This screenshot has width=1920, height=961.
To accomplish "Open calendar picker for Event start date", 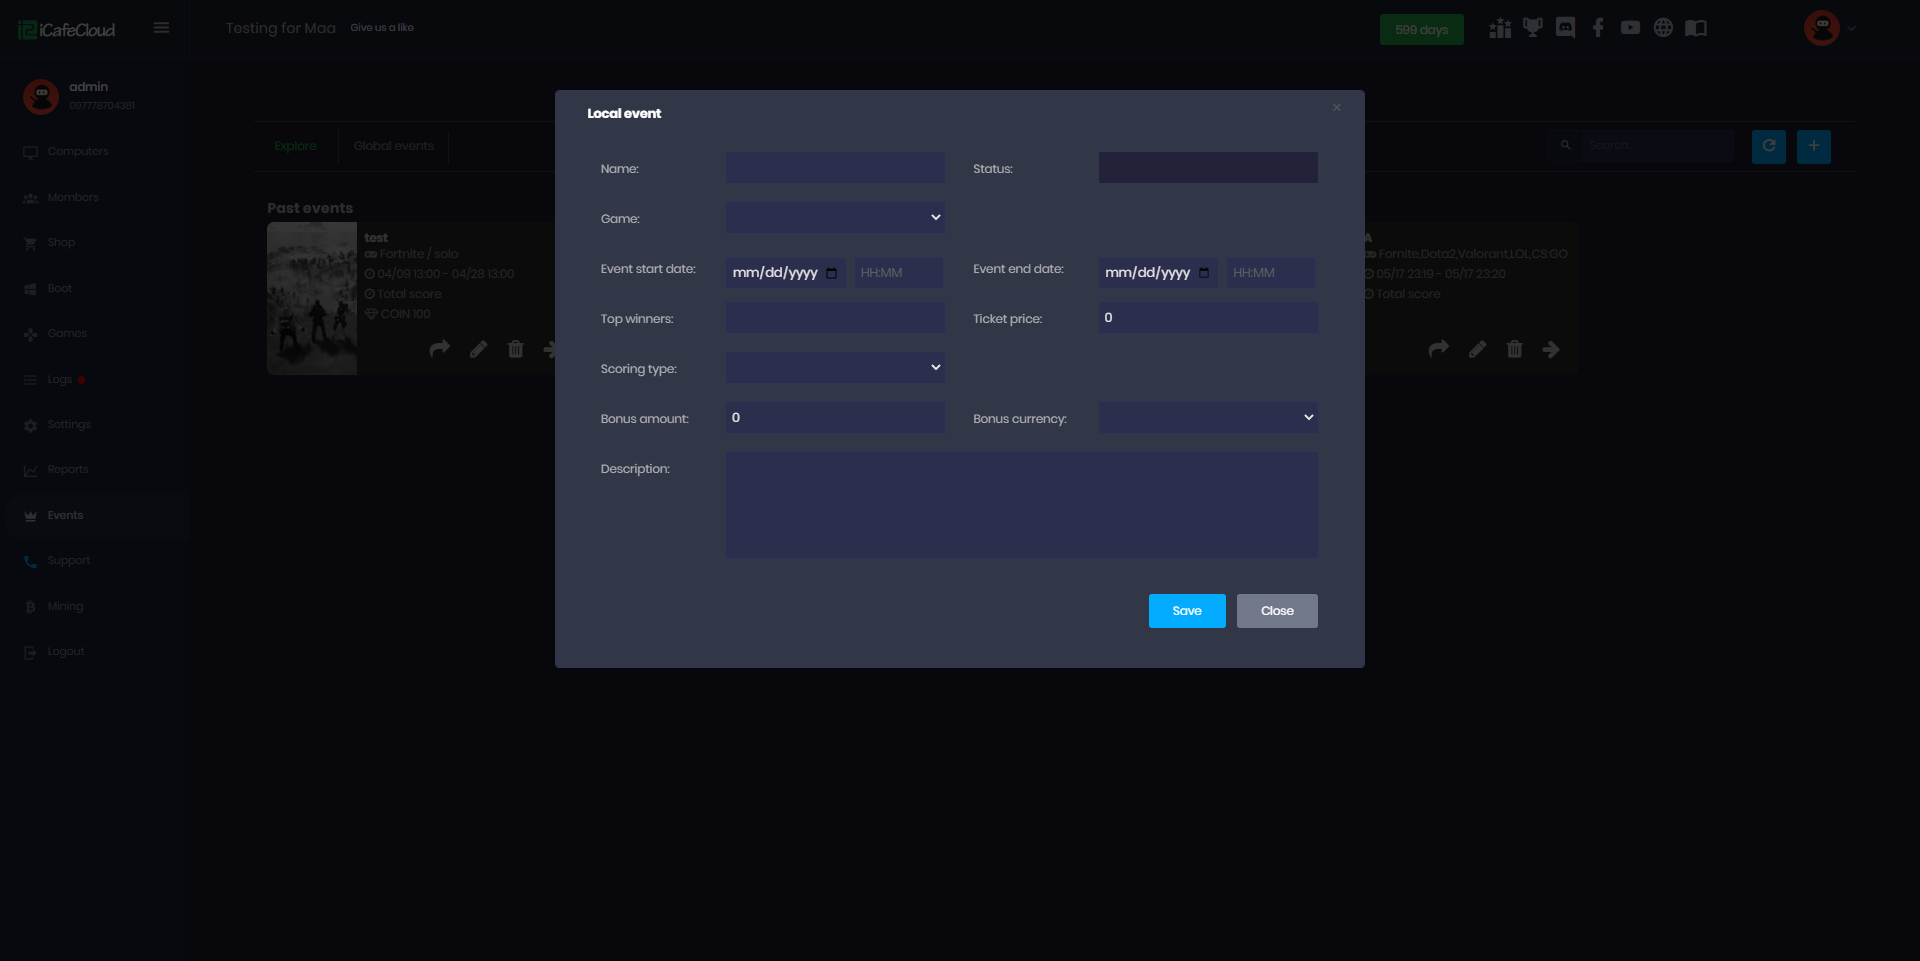I will [832, 273].
